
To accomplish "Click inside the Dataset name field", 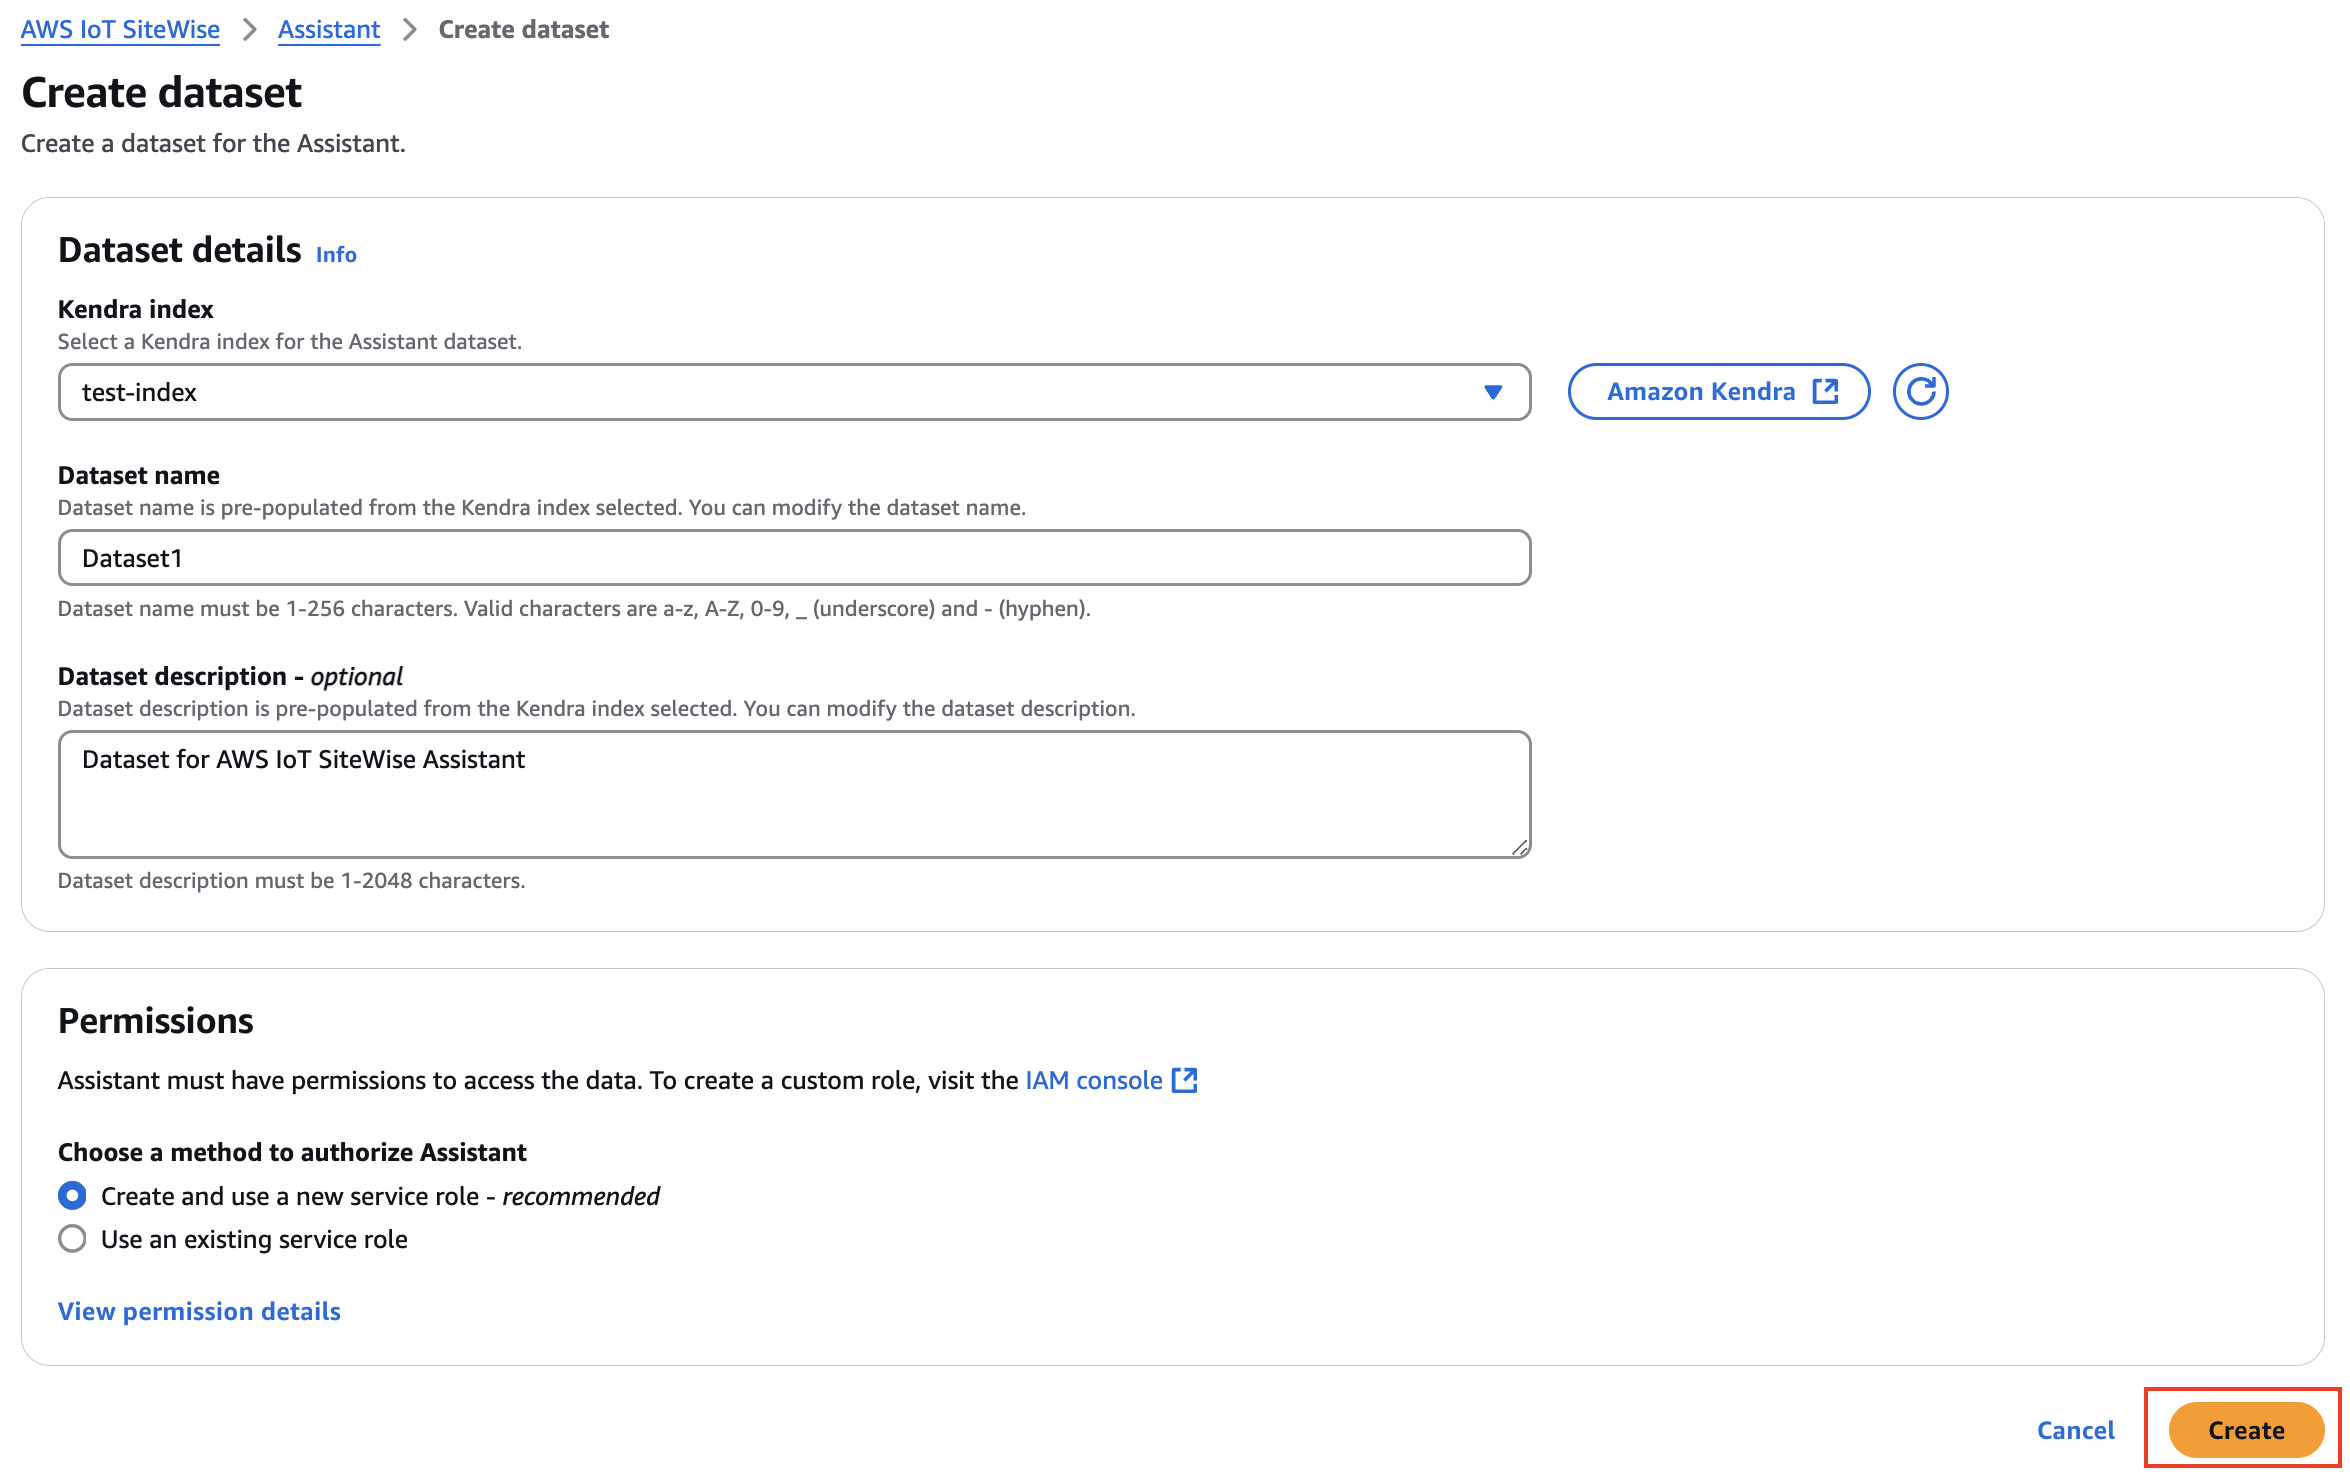I will pos(790,557).
